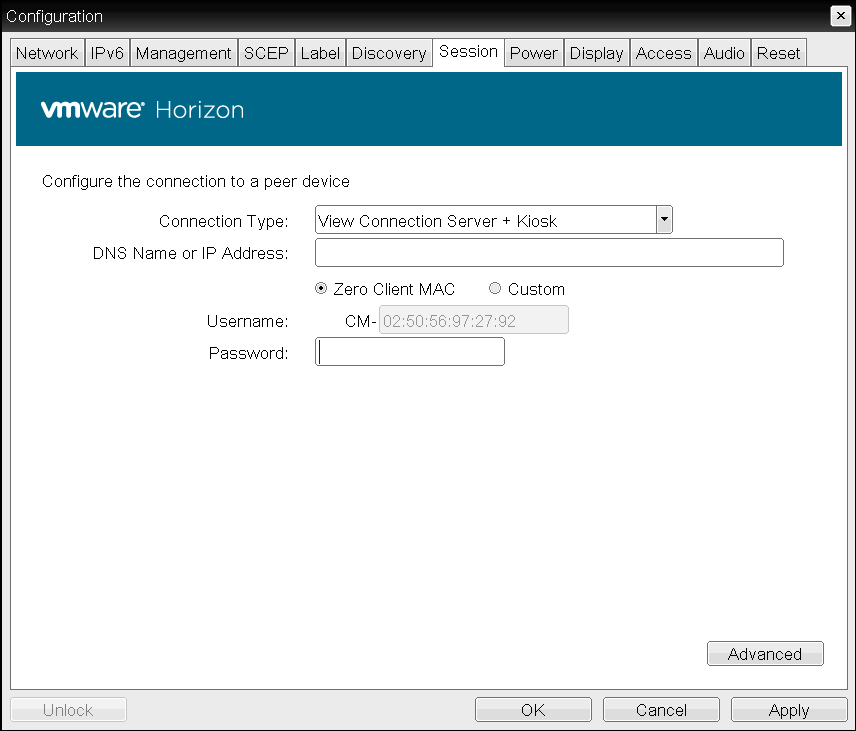Select the Zero Client MAC radio button

tap(321, 288)
